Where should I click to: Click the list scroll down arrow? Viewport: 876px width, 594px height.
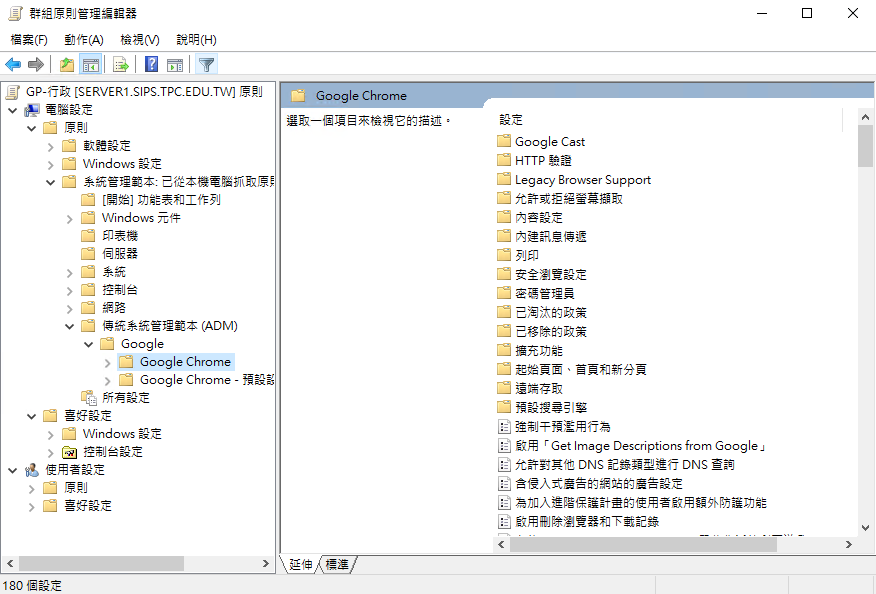(x=865, y=528)
